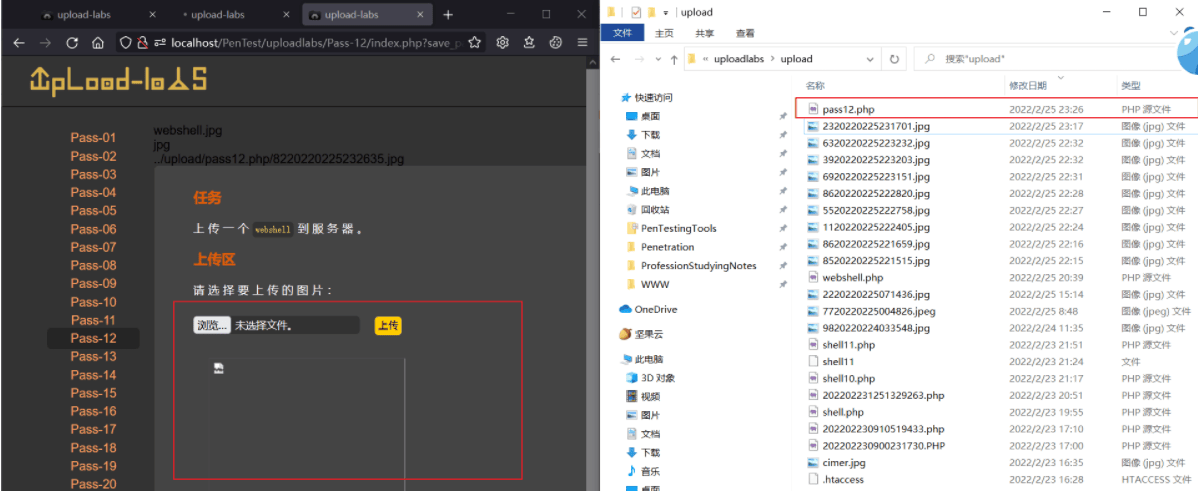The width and height of the screenshot is (1198, 493).
Task: Open WWW folder in navigation pane
Action: click(x=655, y=284)
